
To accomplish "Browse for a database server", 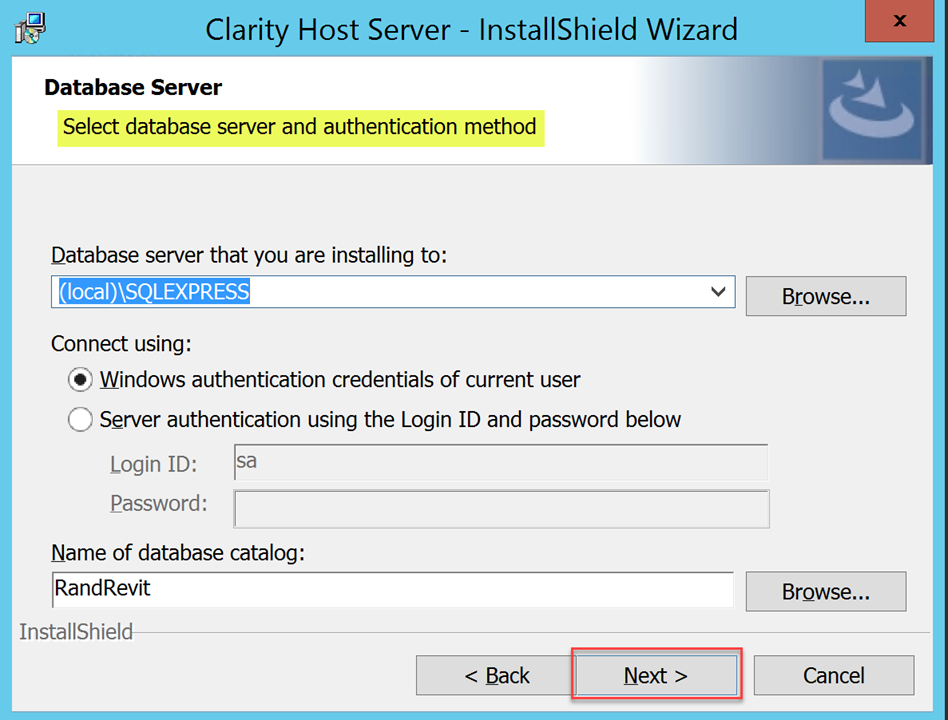I will (825, 297).
